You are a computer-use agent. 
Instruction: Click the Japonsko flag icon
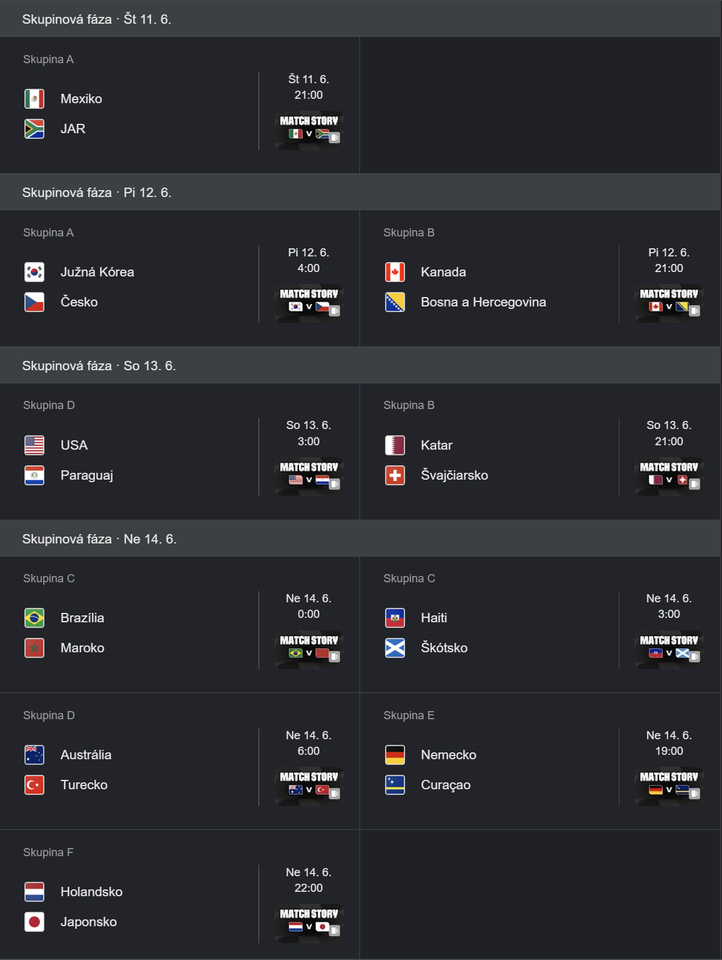[x=34, y=922]
